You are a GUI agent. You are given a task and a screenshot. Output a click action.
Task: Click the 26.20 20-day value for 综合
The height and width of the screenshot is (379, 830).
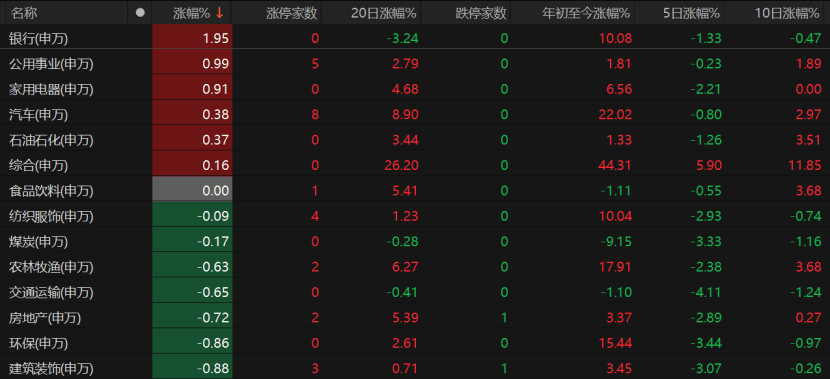coord(402,166)
